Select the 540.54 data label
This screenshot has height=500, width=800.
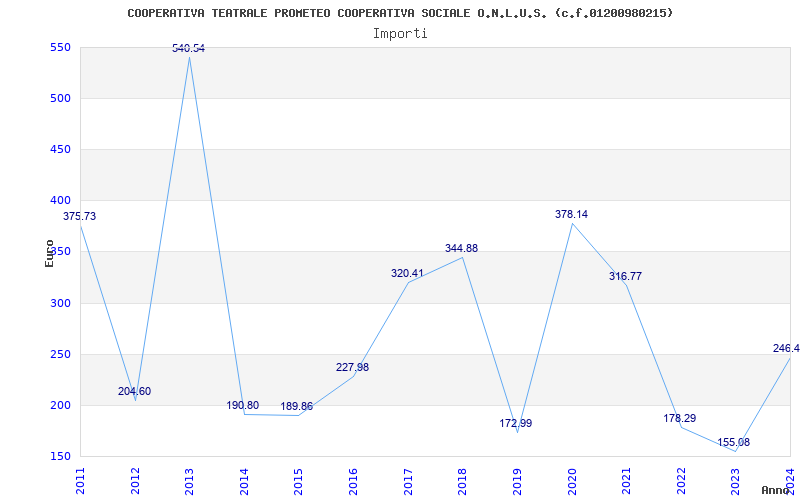point(188,48)
